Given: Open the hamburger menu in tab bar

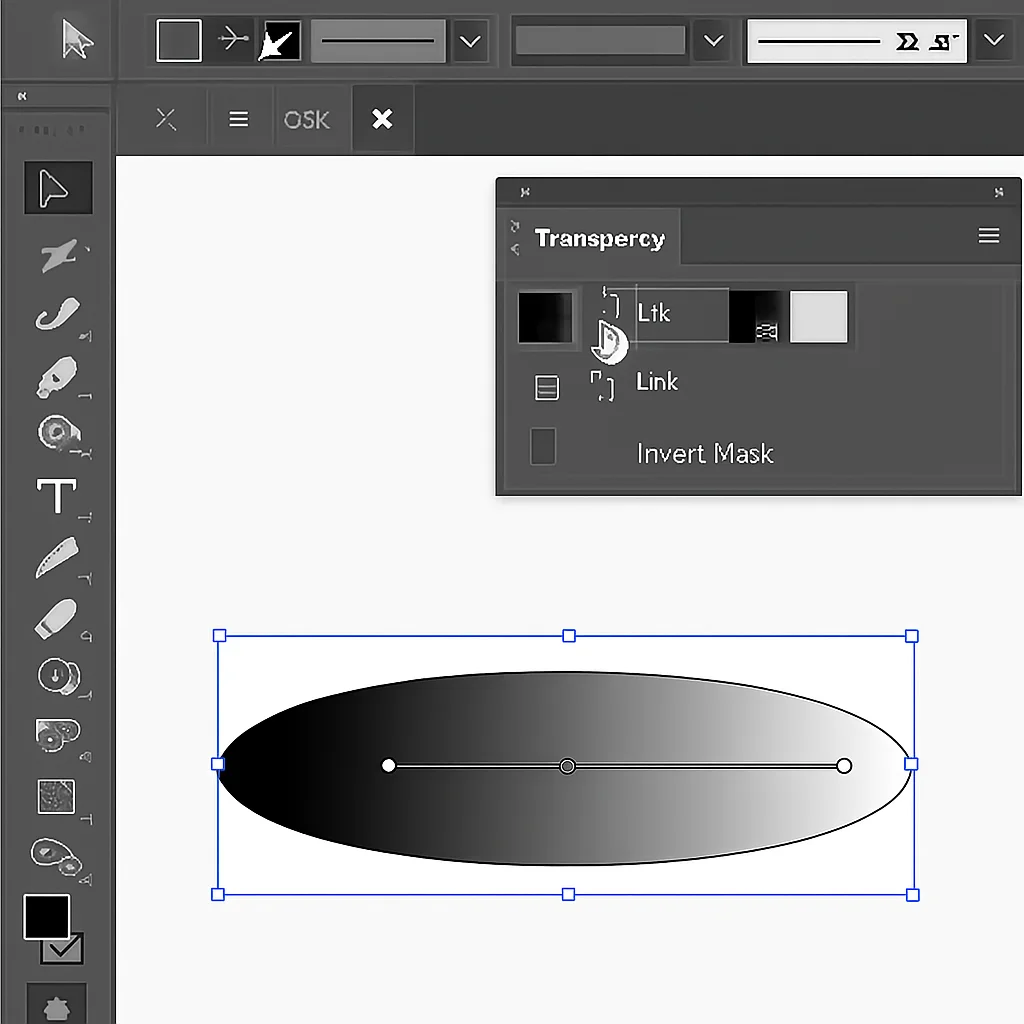Looking at the screenshot, I should (x=238, y=119).
